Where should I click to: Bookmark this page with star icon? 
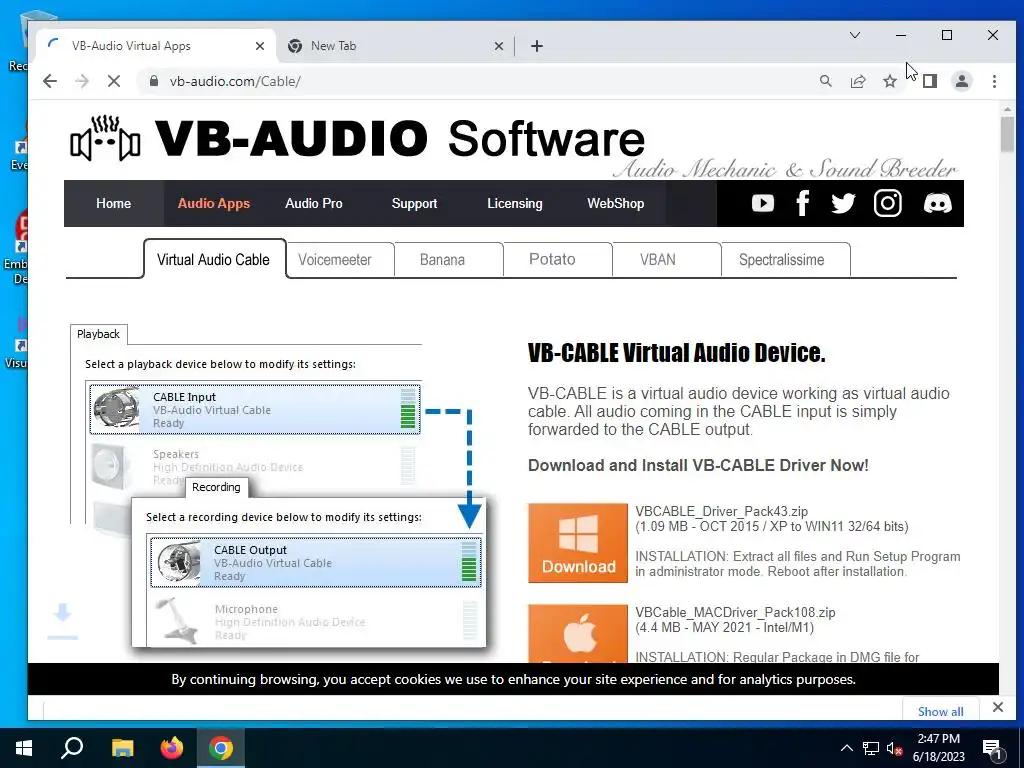click(889, 81)
